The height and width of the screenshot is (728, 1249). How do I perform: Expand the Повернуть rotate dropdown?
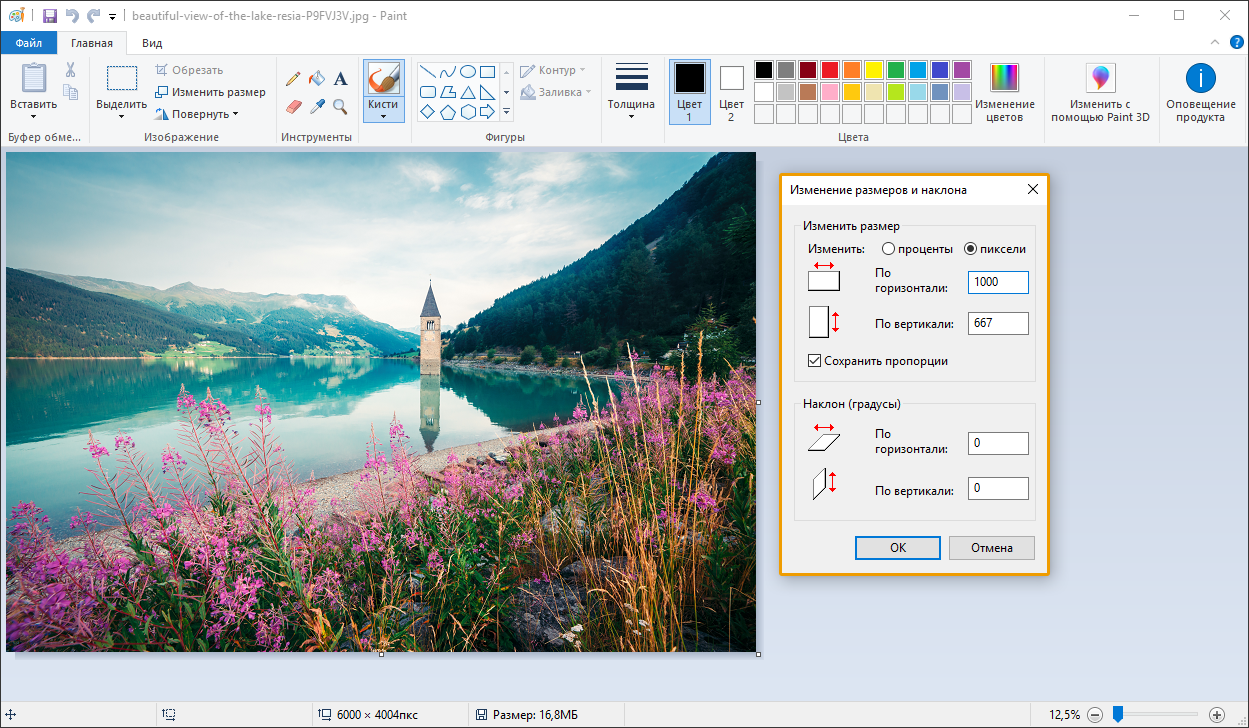tap(198, 114)
